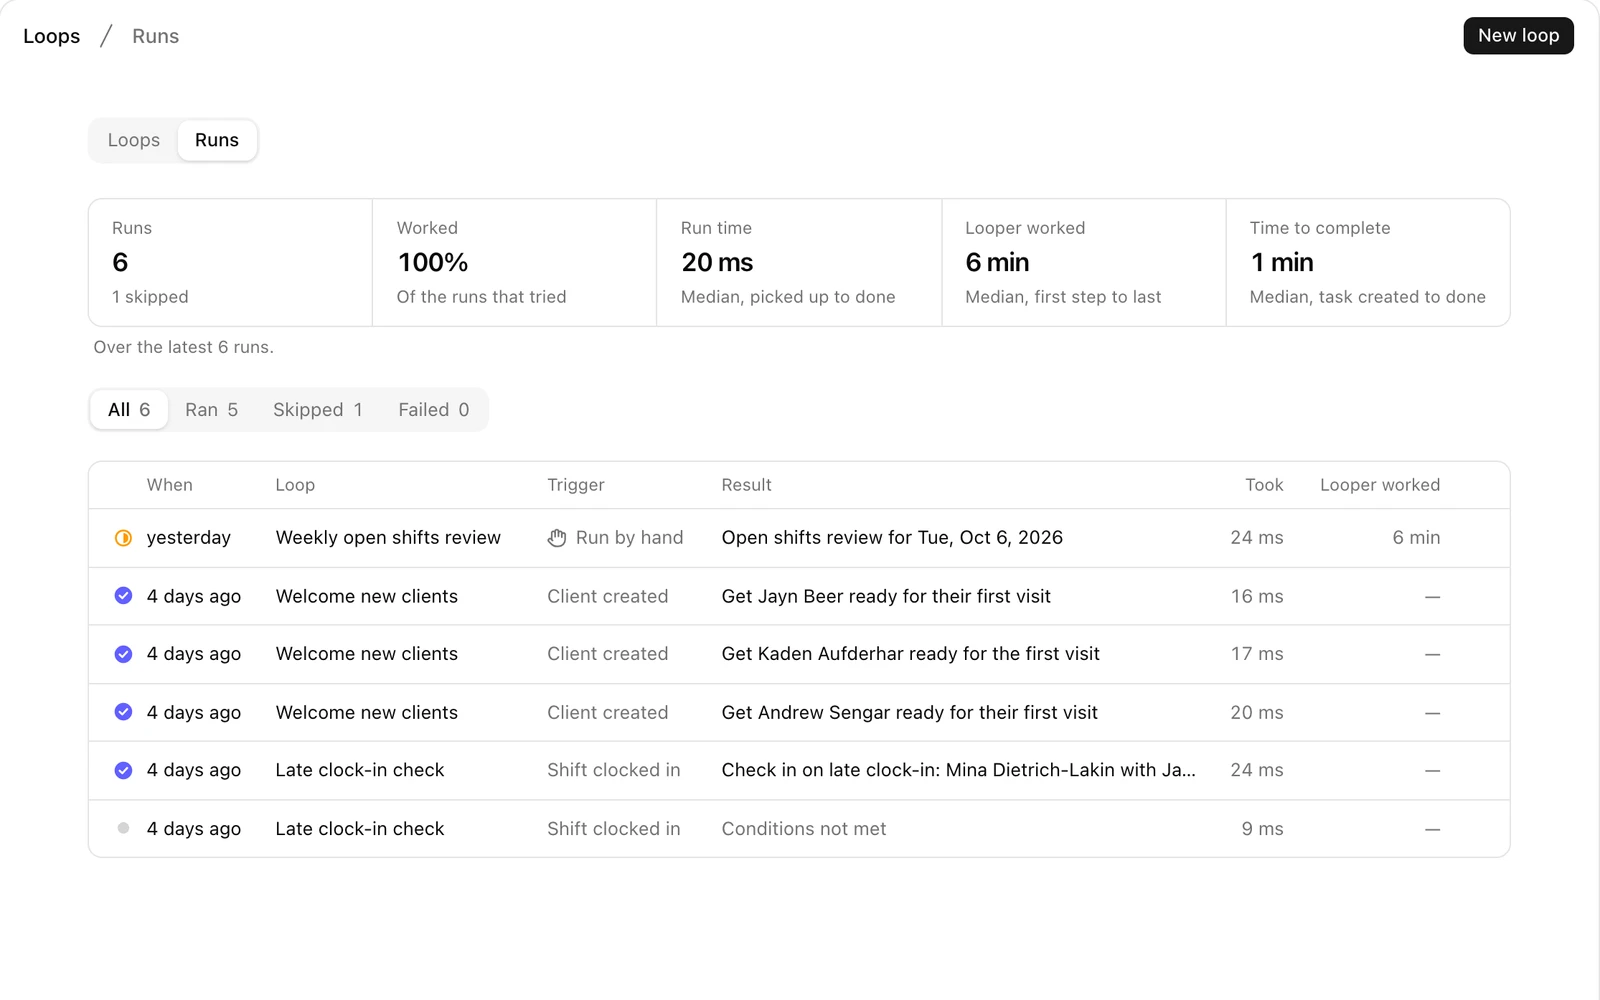Screen dimensions: 1600x1000
Task: Click the Runs breadcrumb item
Action: tap(156, 36)
